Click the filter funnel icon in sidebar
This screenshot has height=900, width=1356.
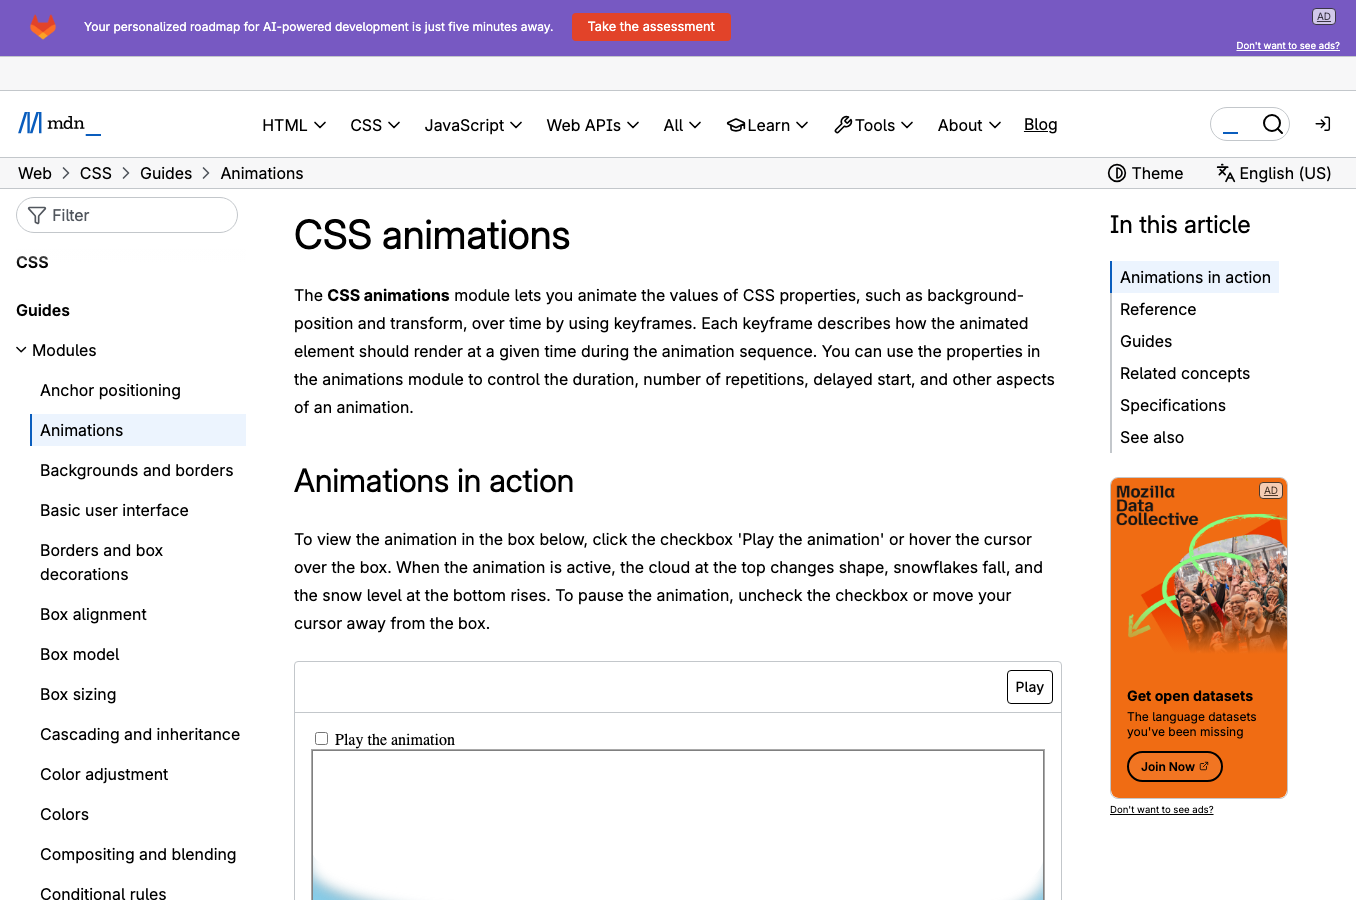pos(36,215)
